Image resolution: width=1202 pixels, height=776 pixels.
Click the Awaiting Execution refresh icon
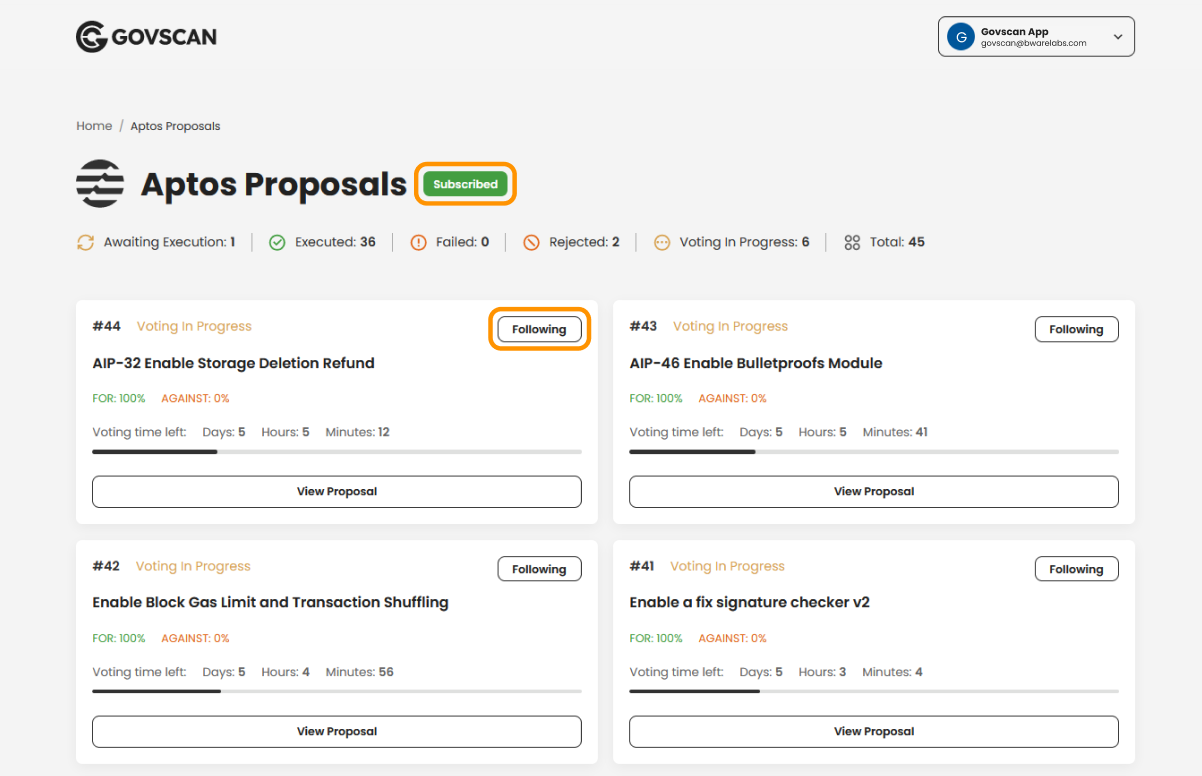(85, 242)
